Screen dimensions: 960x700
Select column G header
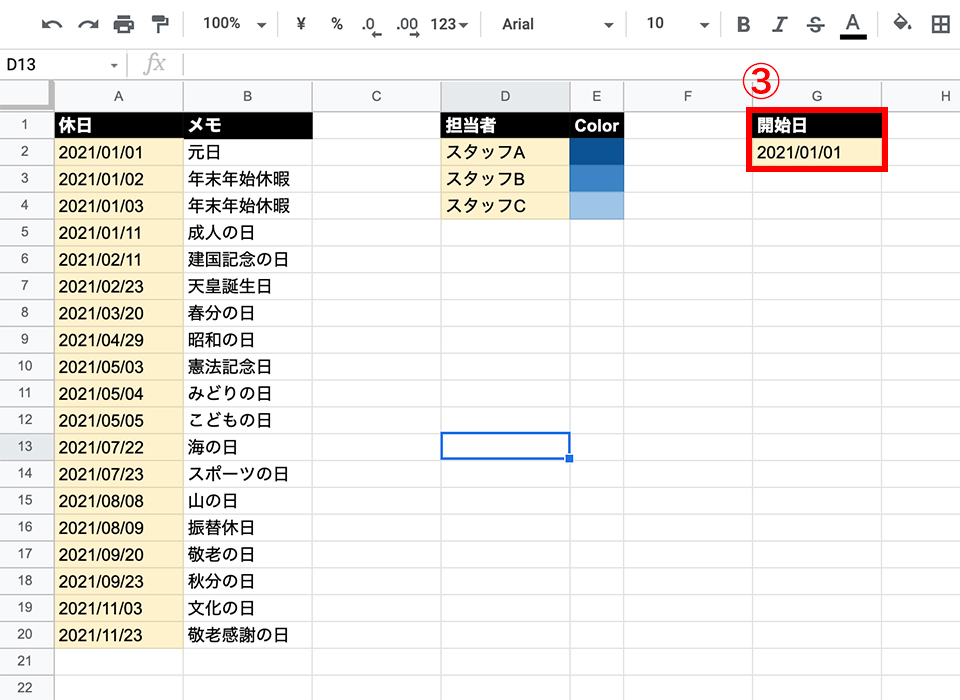coord(817,96)
